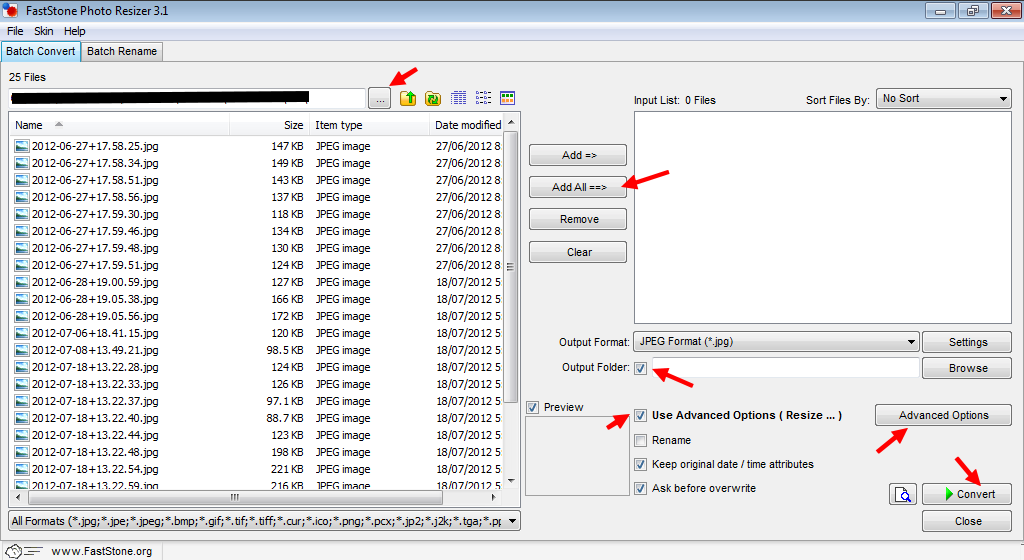Switch to the Batch Rename tab
The height and width of the screenshot is (560, 1024).
tap(122, 52)
